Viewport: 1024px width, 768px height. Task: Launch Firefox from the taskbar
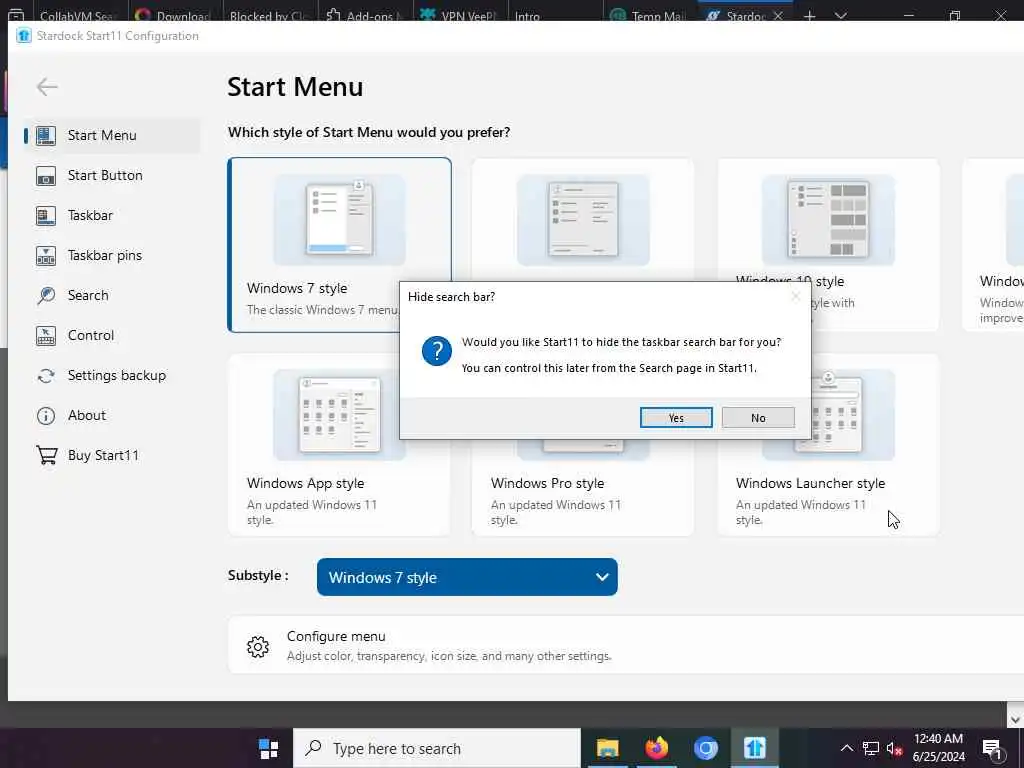657,748
